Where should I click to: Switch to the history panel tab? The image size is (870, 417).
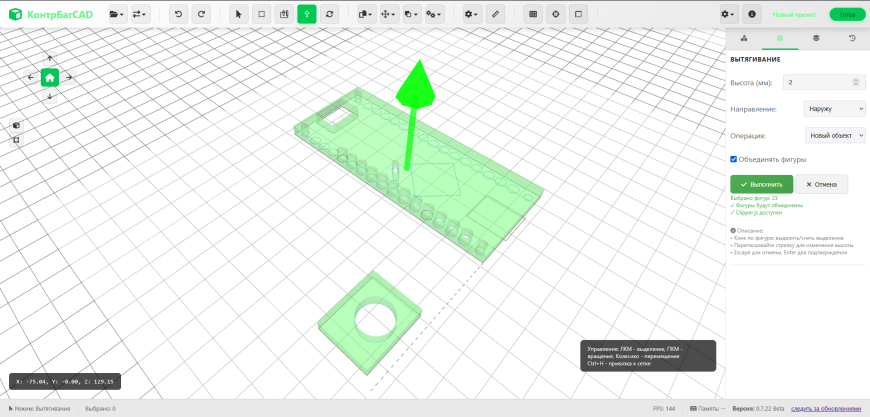852,38
